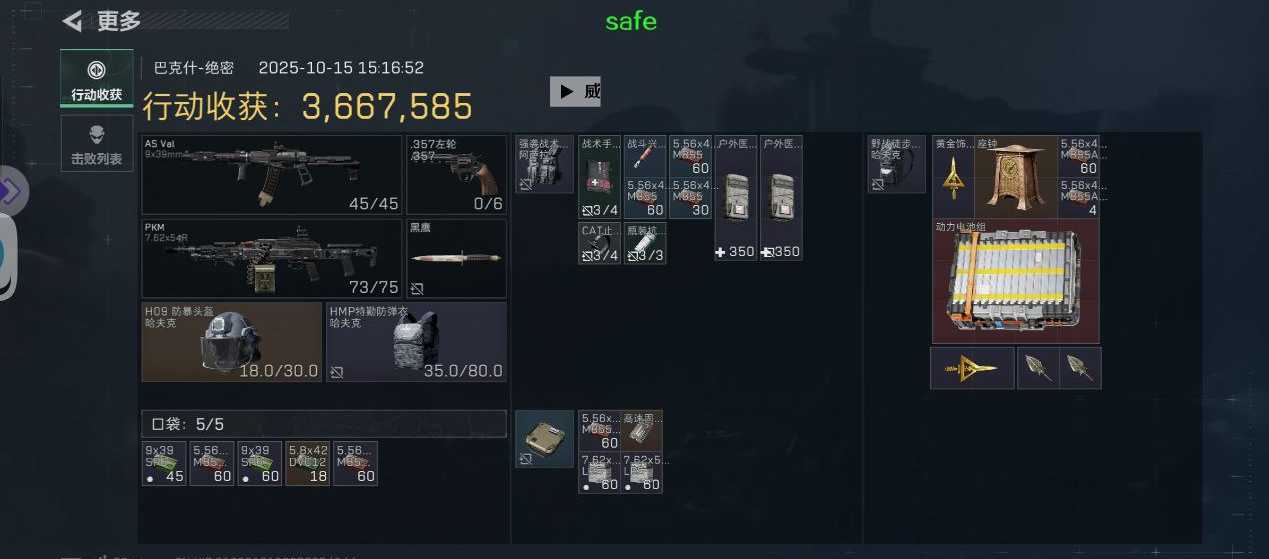Select the first 户外医 medical kit
The width and height of the screenshot is (1269, 559).
pos(735,198)
